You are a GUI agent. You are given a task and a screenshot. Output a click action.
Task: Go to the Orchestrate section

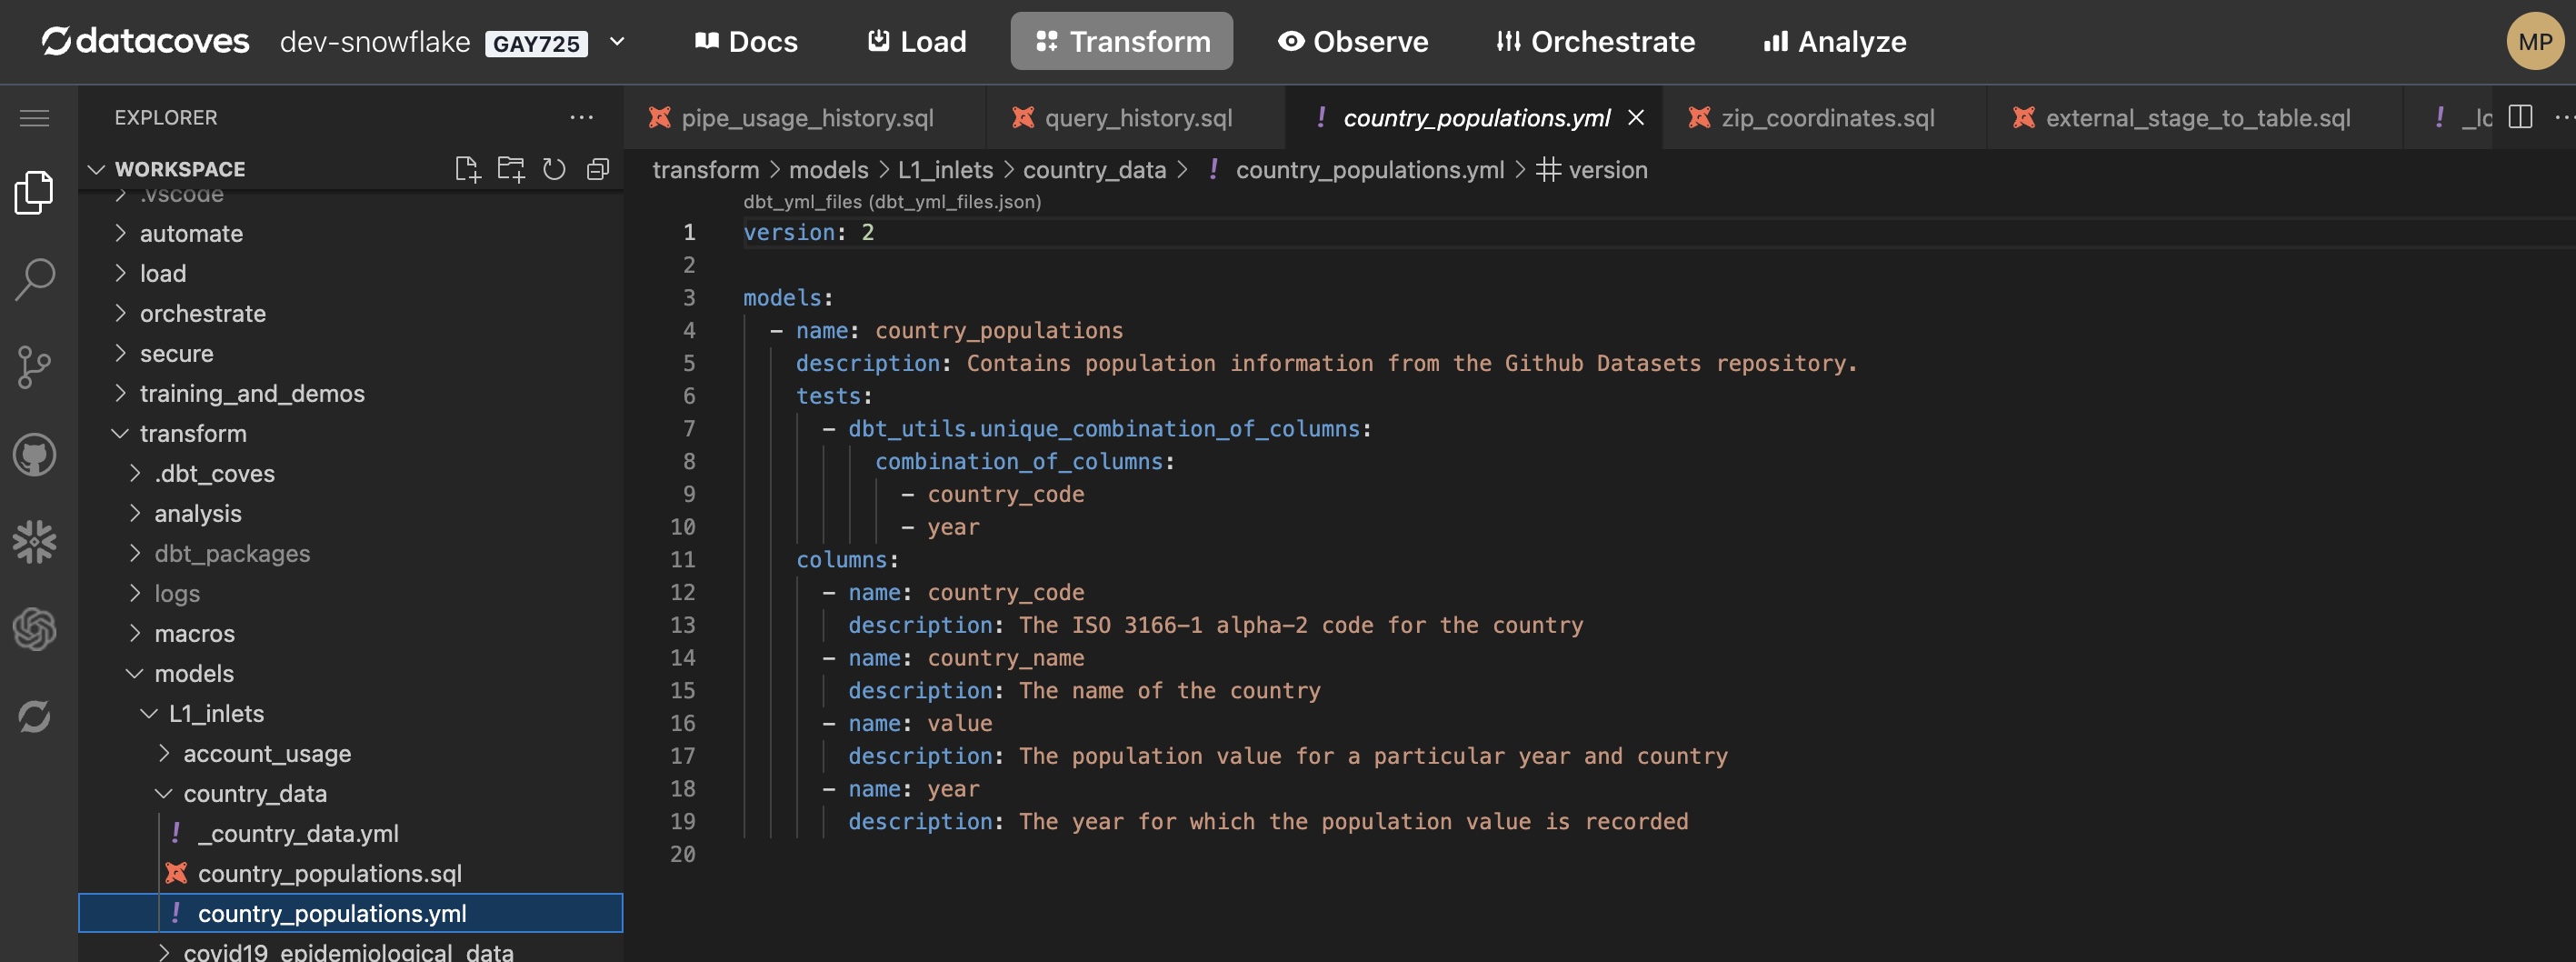(1594, 41)
